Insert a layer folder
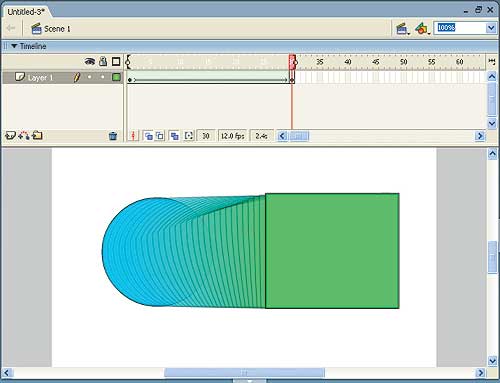This screenshot has height=383, width=500. (x=37, y=135)
